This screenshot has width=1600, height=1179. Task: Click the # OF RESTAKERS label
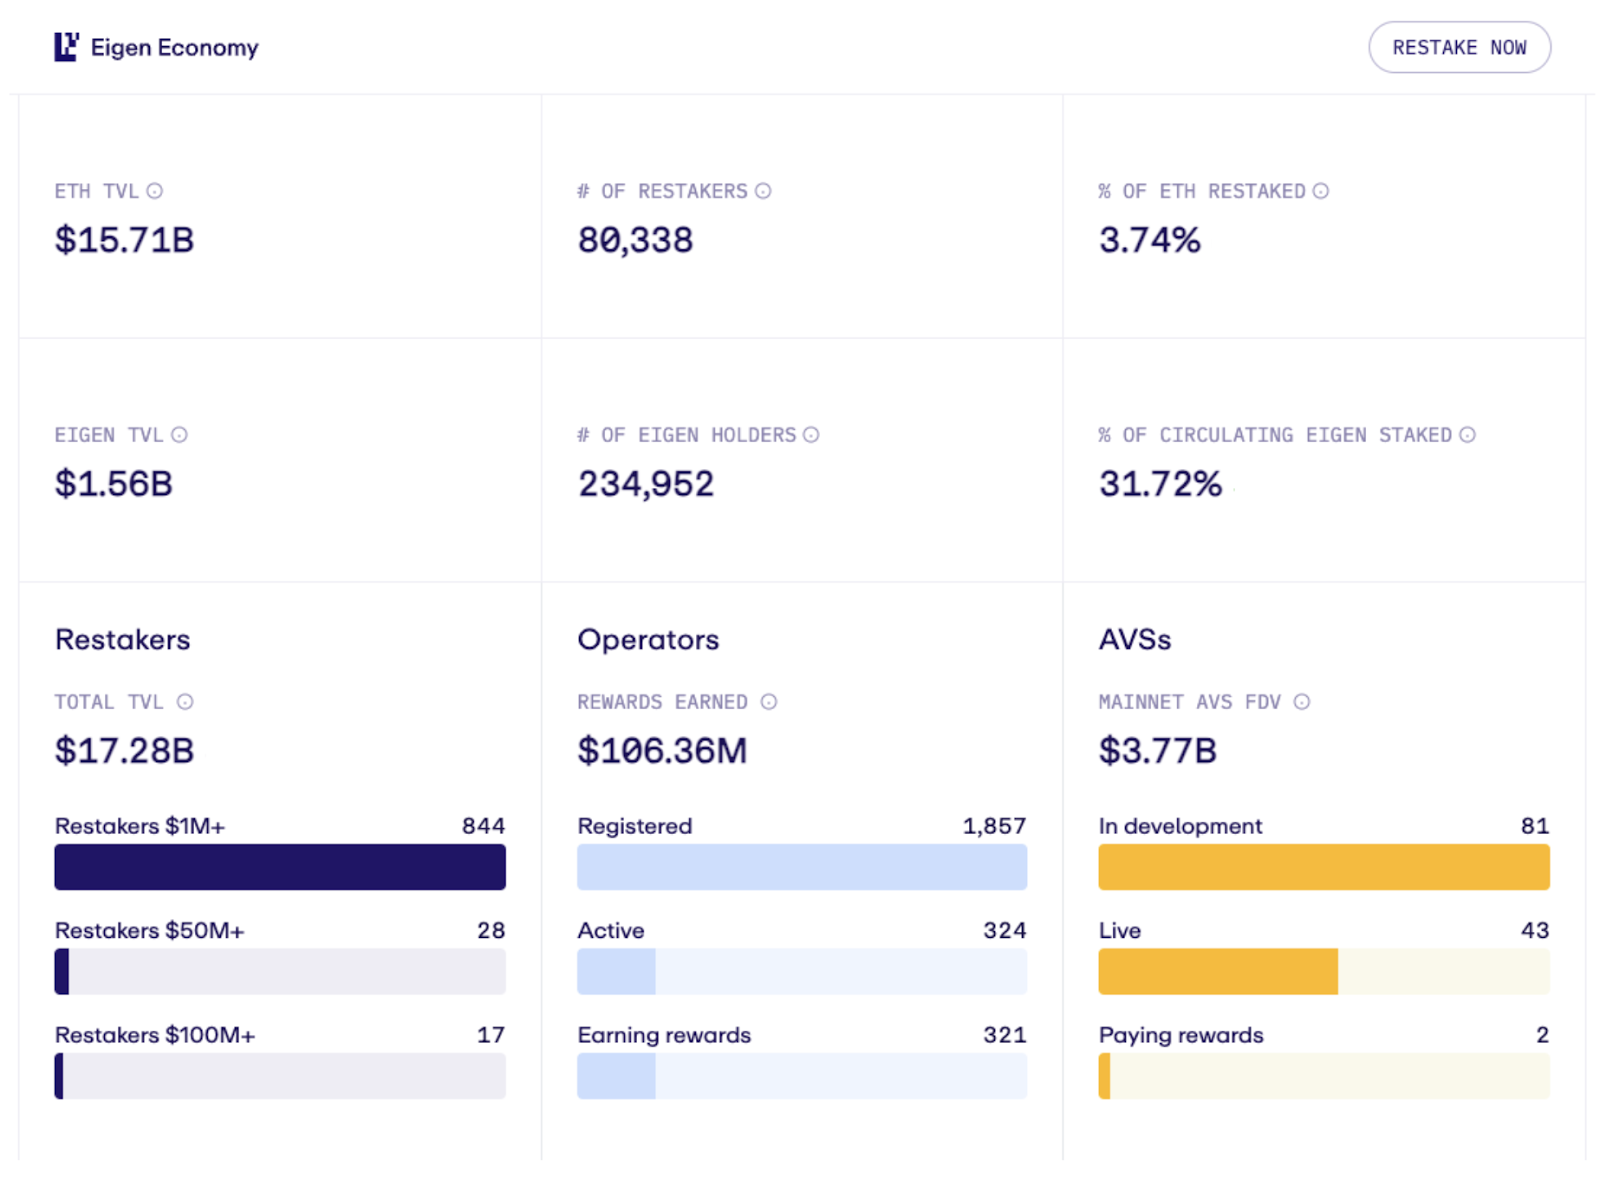point(662,191)
